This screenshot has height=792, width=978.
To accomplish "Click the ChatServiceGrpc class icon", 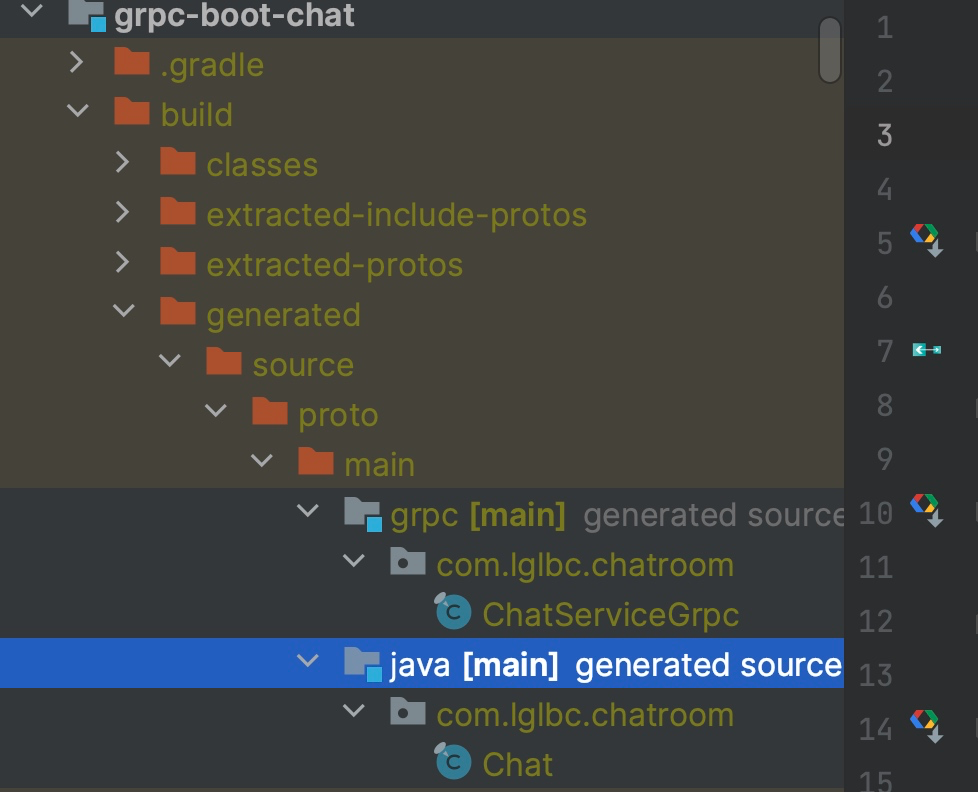I will [x=453, y=611].
